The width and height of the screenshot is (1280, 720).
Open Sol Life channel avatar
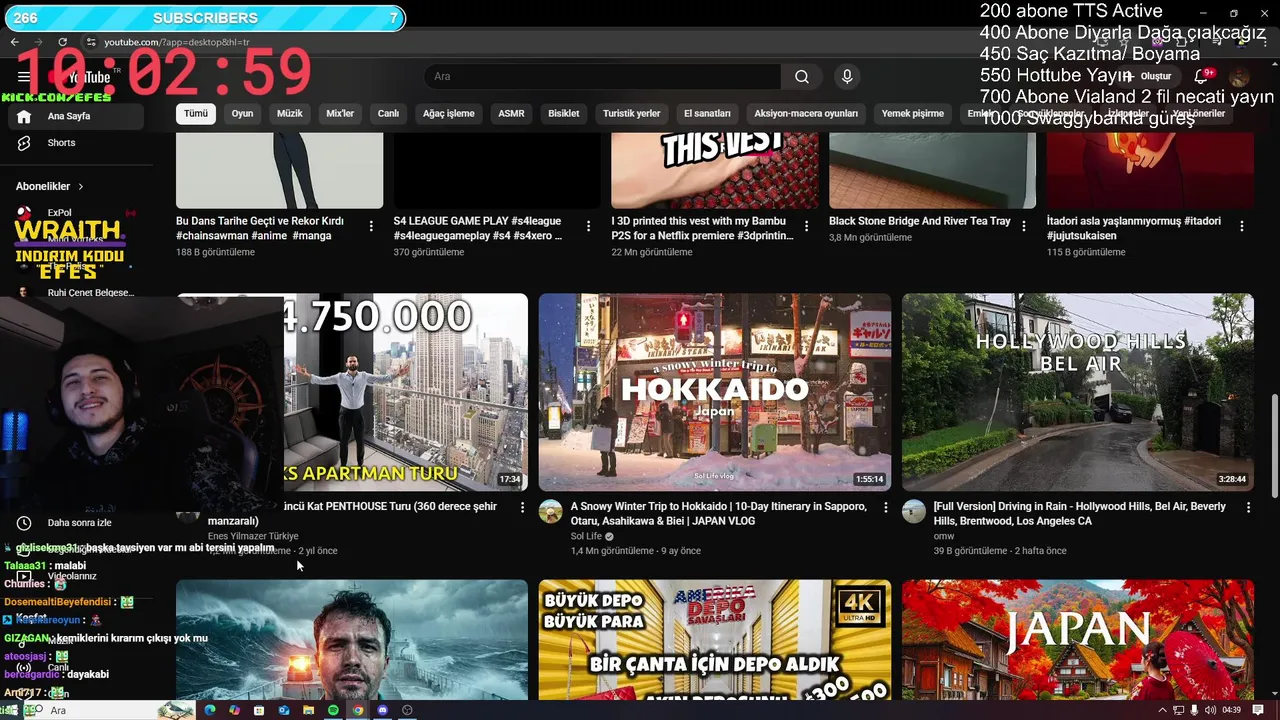click(x=551, y=512)
